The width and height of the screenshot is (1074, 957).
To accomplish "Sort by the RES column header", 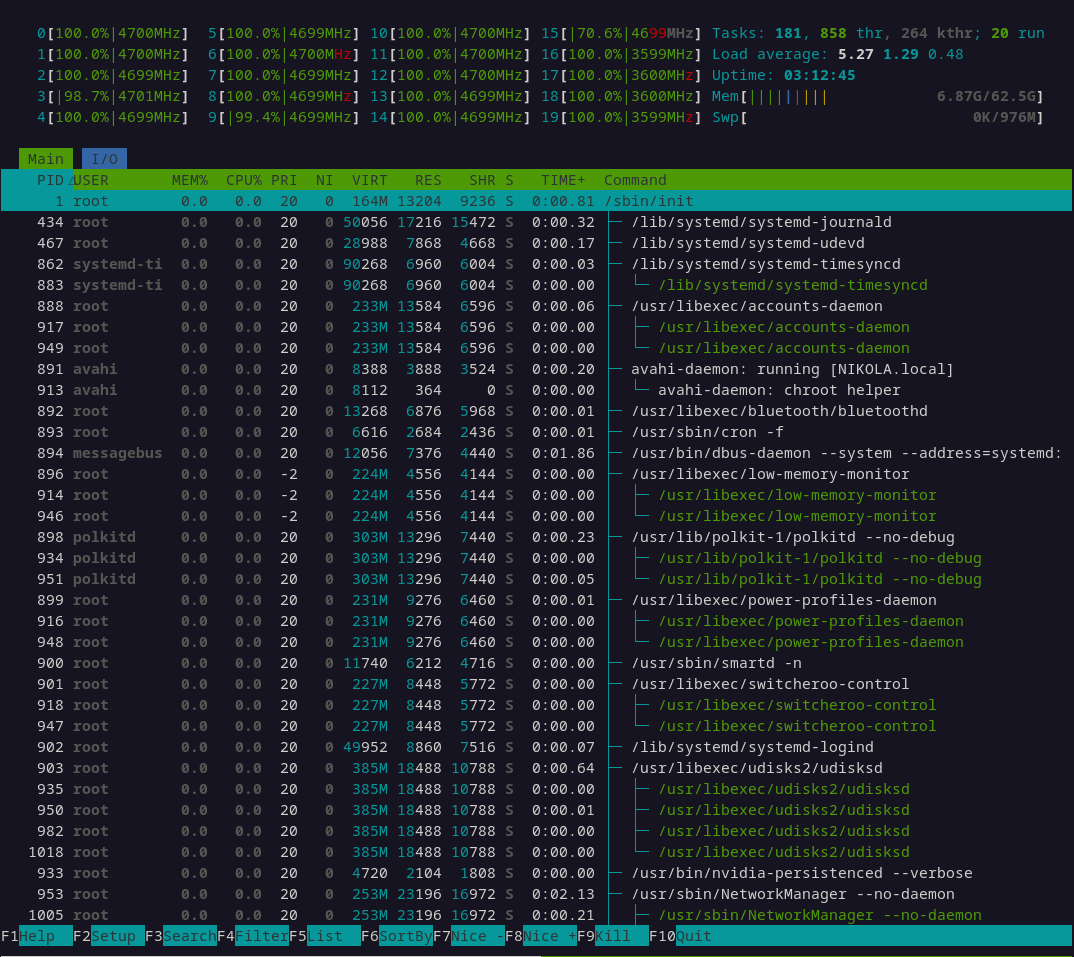I will pos(428,180).
